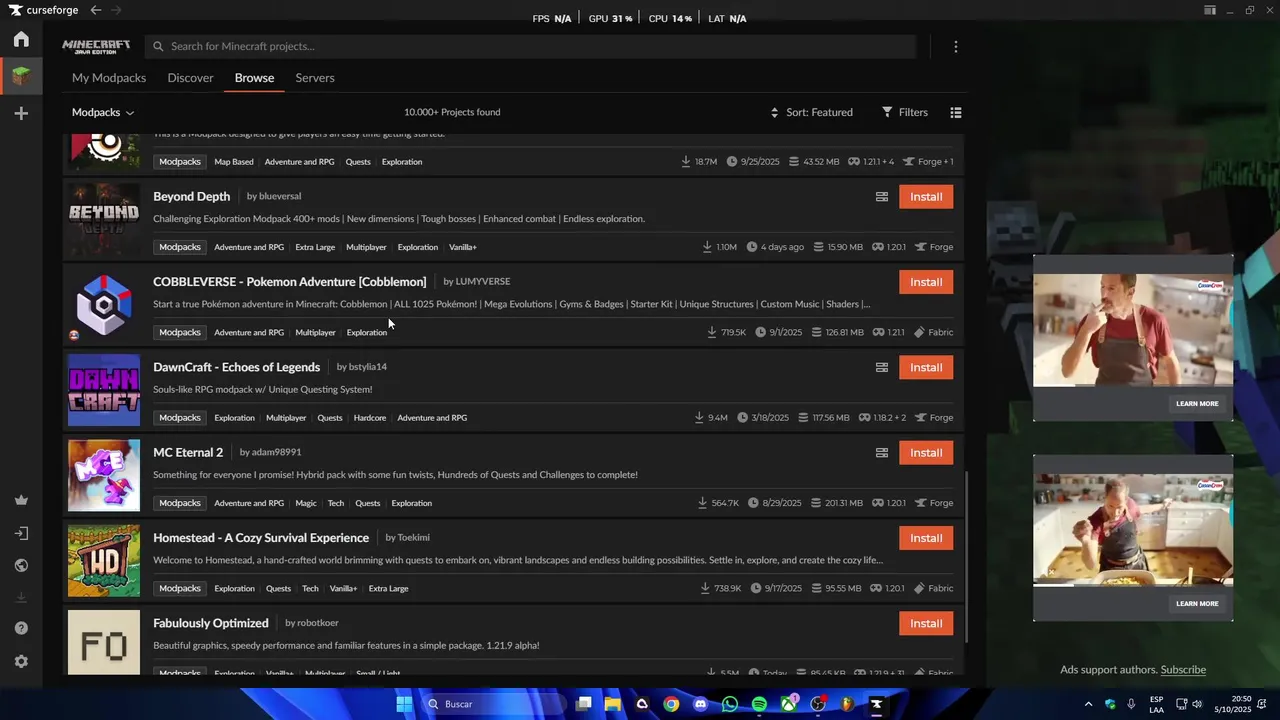1280x720 pixels.
Task: Filter by Vanilla+ tag on Beyond Depth
Action: click(463, 247)
